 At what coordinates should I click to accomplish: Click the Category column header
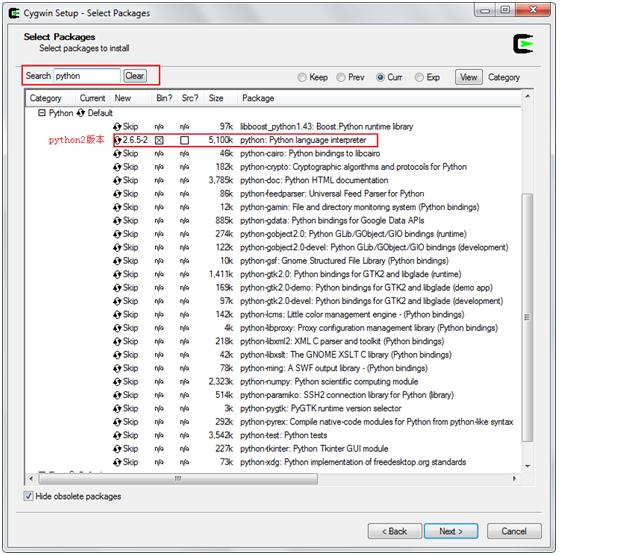[x=45, y=98]
